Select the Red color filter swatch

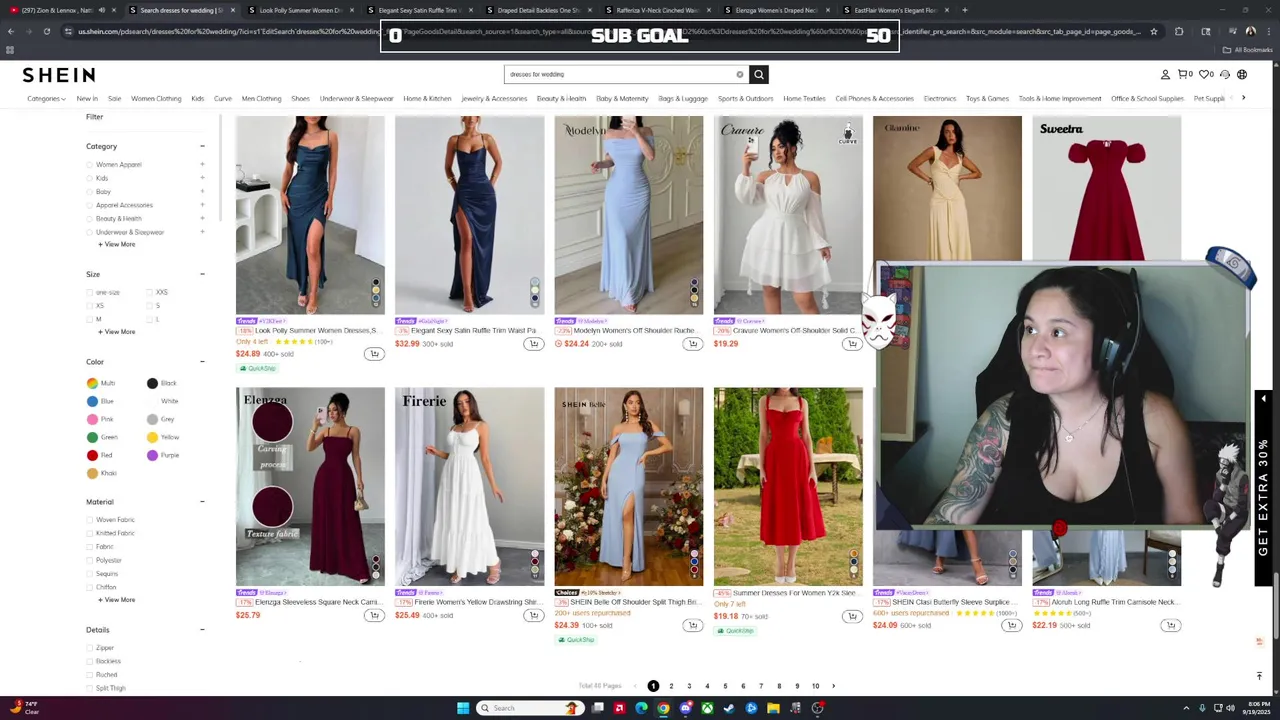coord(93,455)
